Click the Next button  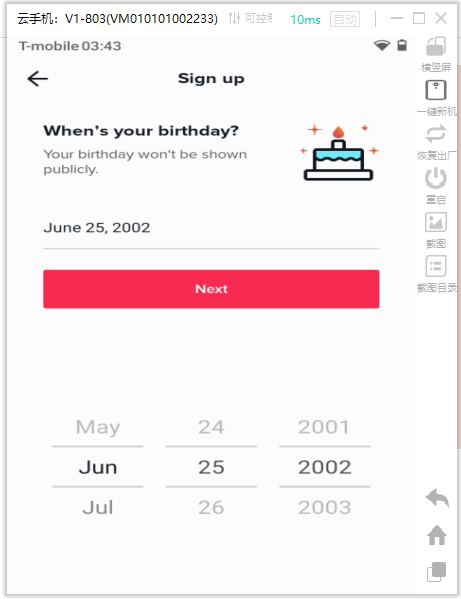pyautogui.click(x=211, y=289)
